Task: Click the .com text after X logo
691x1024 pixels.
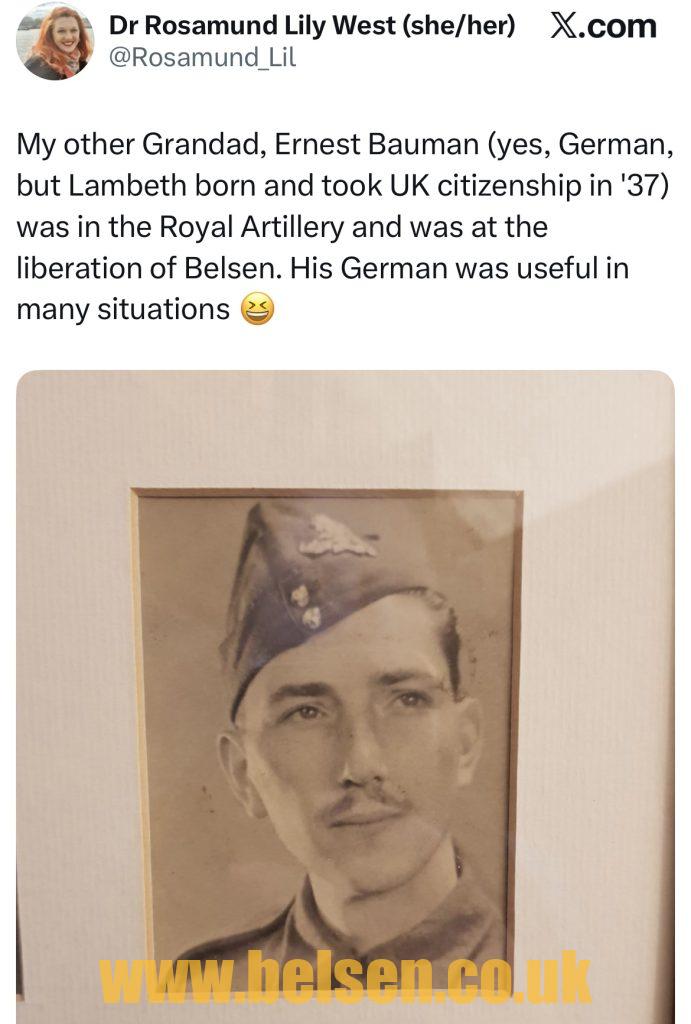Action: pos(617,26)
